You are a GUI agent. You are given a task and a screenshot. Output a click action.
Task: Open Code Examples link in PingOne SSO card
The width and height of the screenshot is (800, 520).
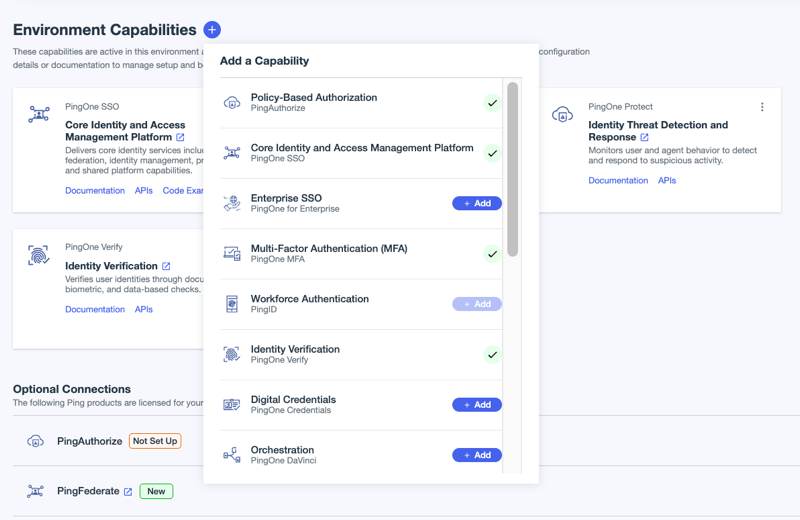(x=183, y=190)
